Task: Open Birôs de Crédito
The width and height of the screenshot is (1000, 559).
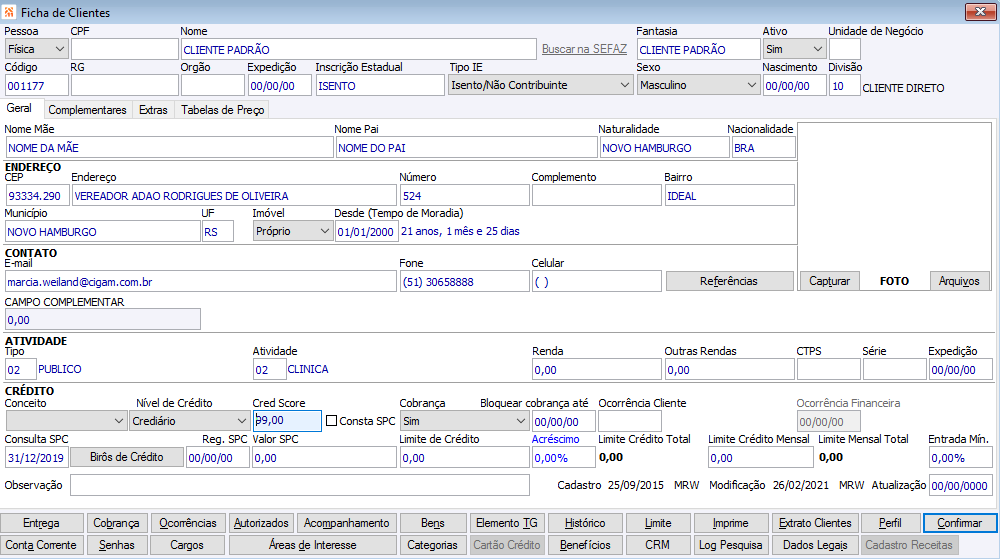Action: click(126, 457)
